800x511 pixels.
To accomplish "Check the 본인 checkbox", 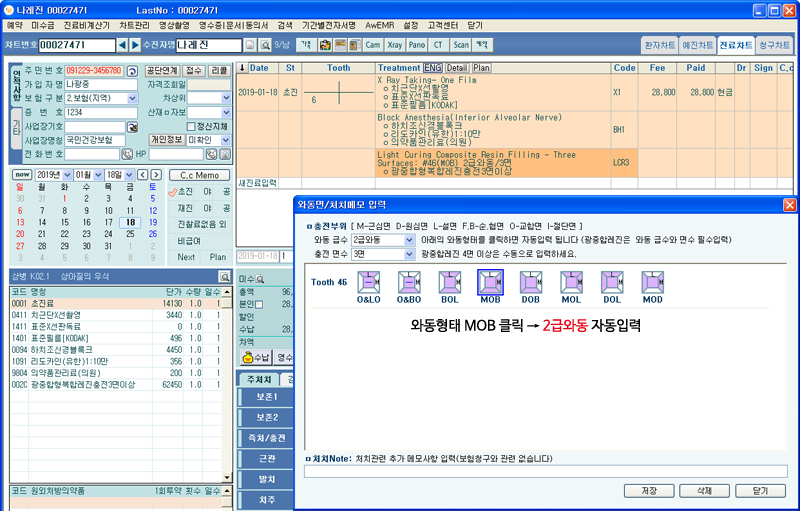I will coord(259,304).
